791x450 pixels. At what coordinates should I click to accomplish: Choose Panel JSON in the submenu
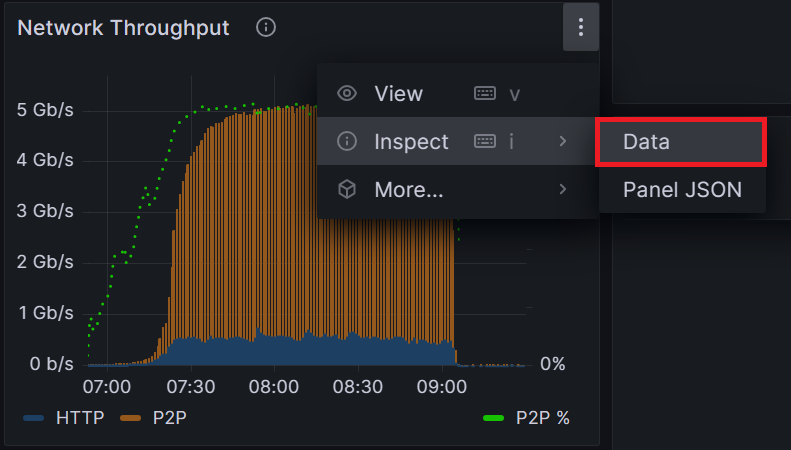coord(682,189)
